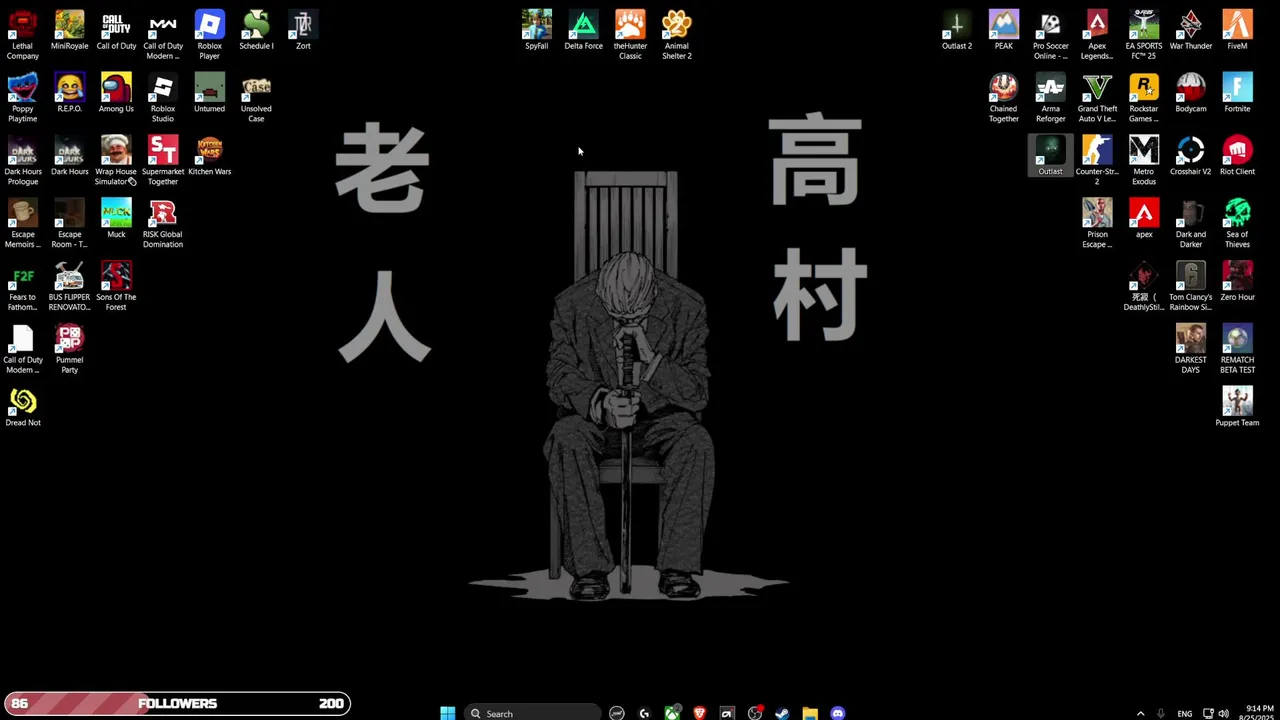Click the Chained Together icon

1004,98
